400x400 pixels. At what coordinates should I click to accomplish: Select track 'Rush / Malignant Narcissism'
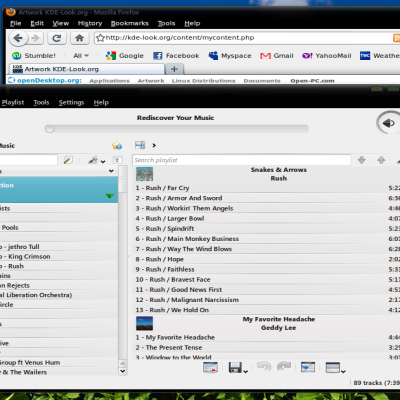click(x=266, y=300)
